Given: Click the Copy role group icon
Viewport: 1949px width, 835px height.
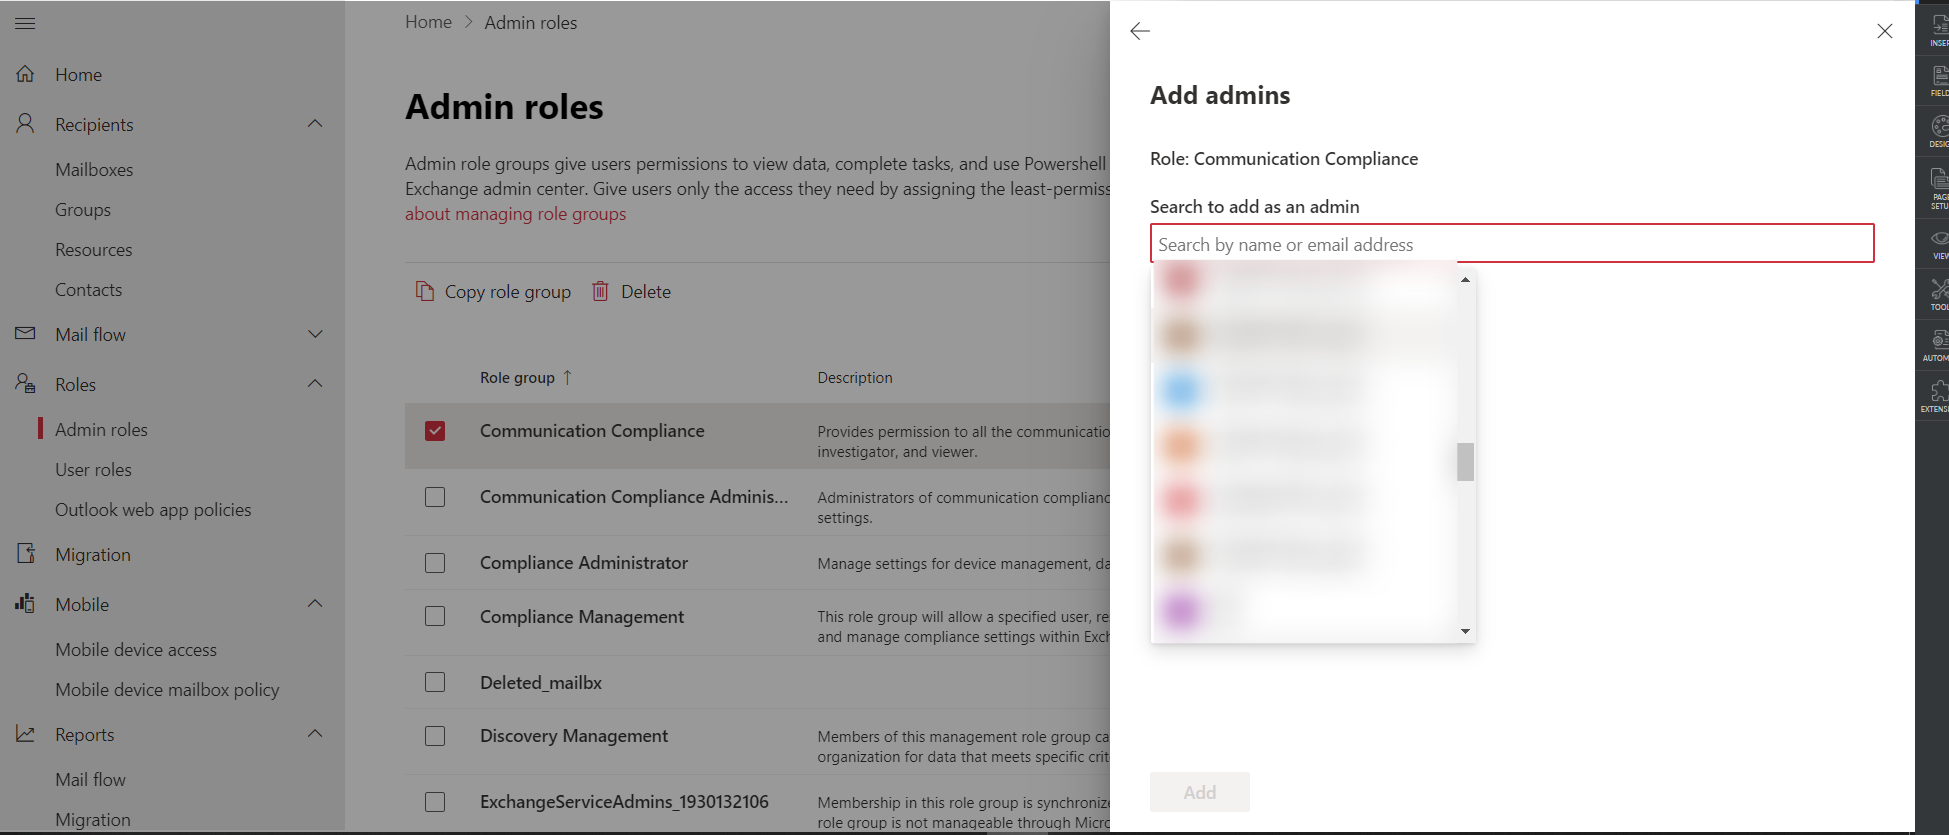Looking at the screenshot, I should click(425, 291).
